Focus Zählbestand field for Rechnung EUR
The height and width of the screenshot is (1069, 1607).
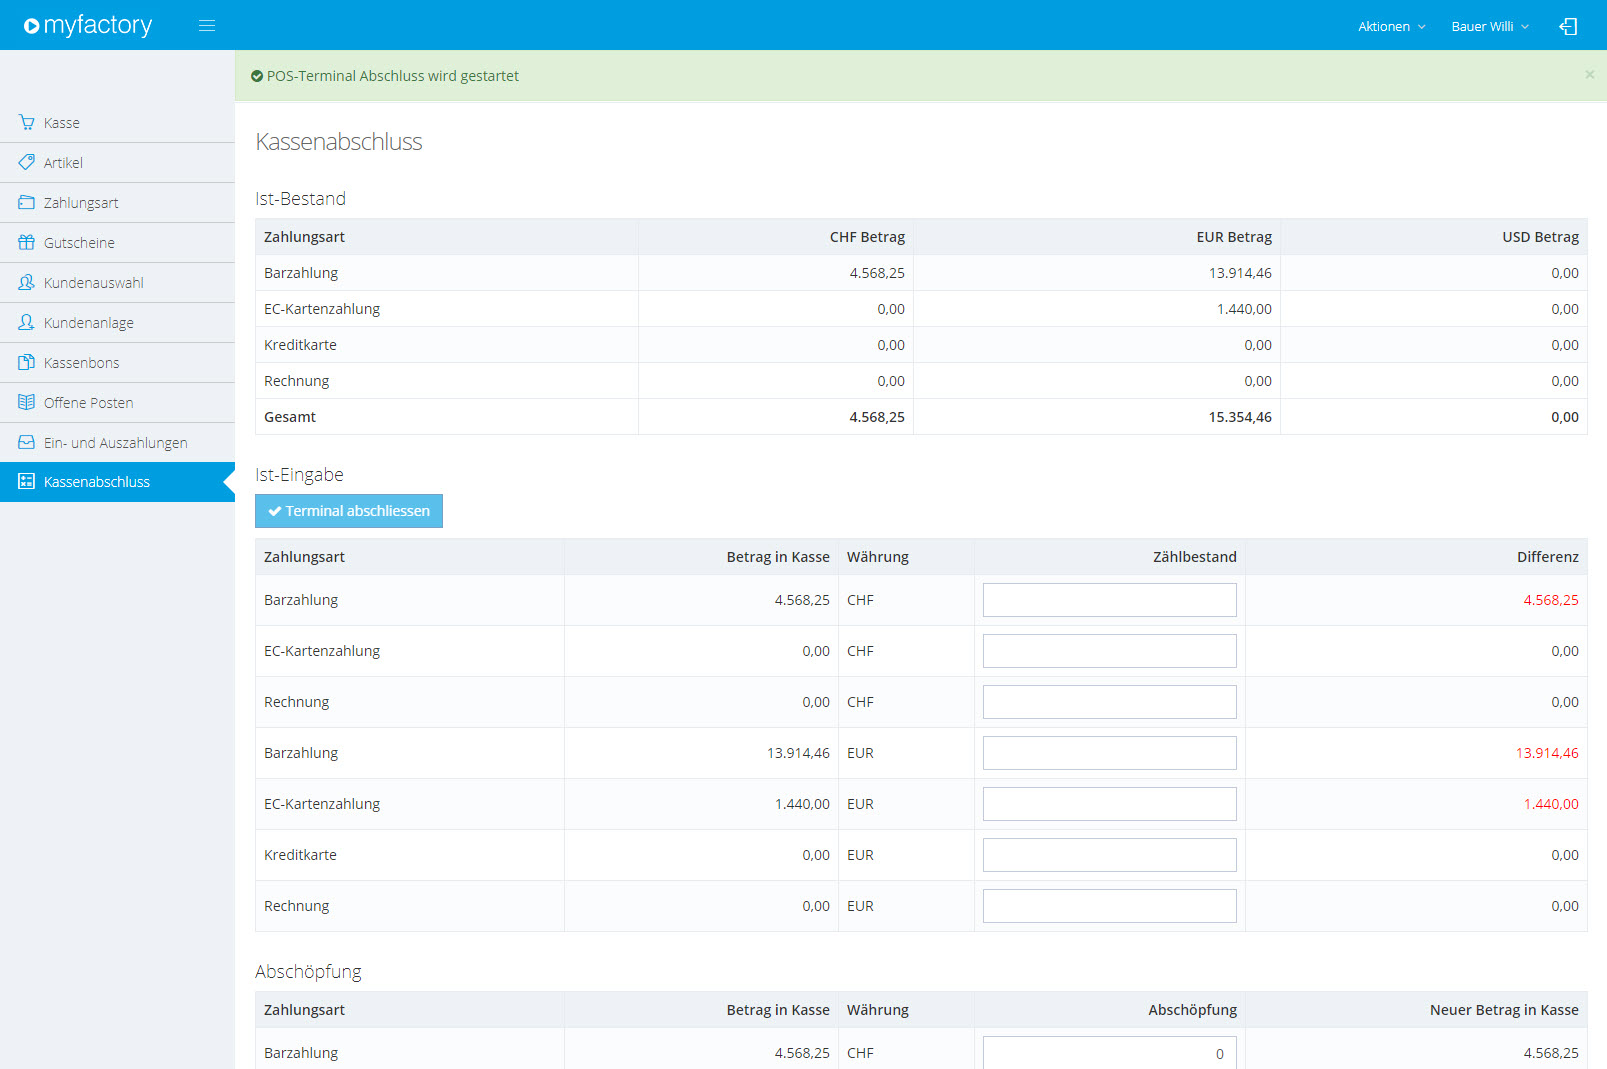(1109, 906)
